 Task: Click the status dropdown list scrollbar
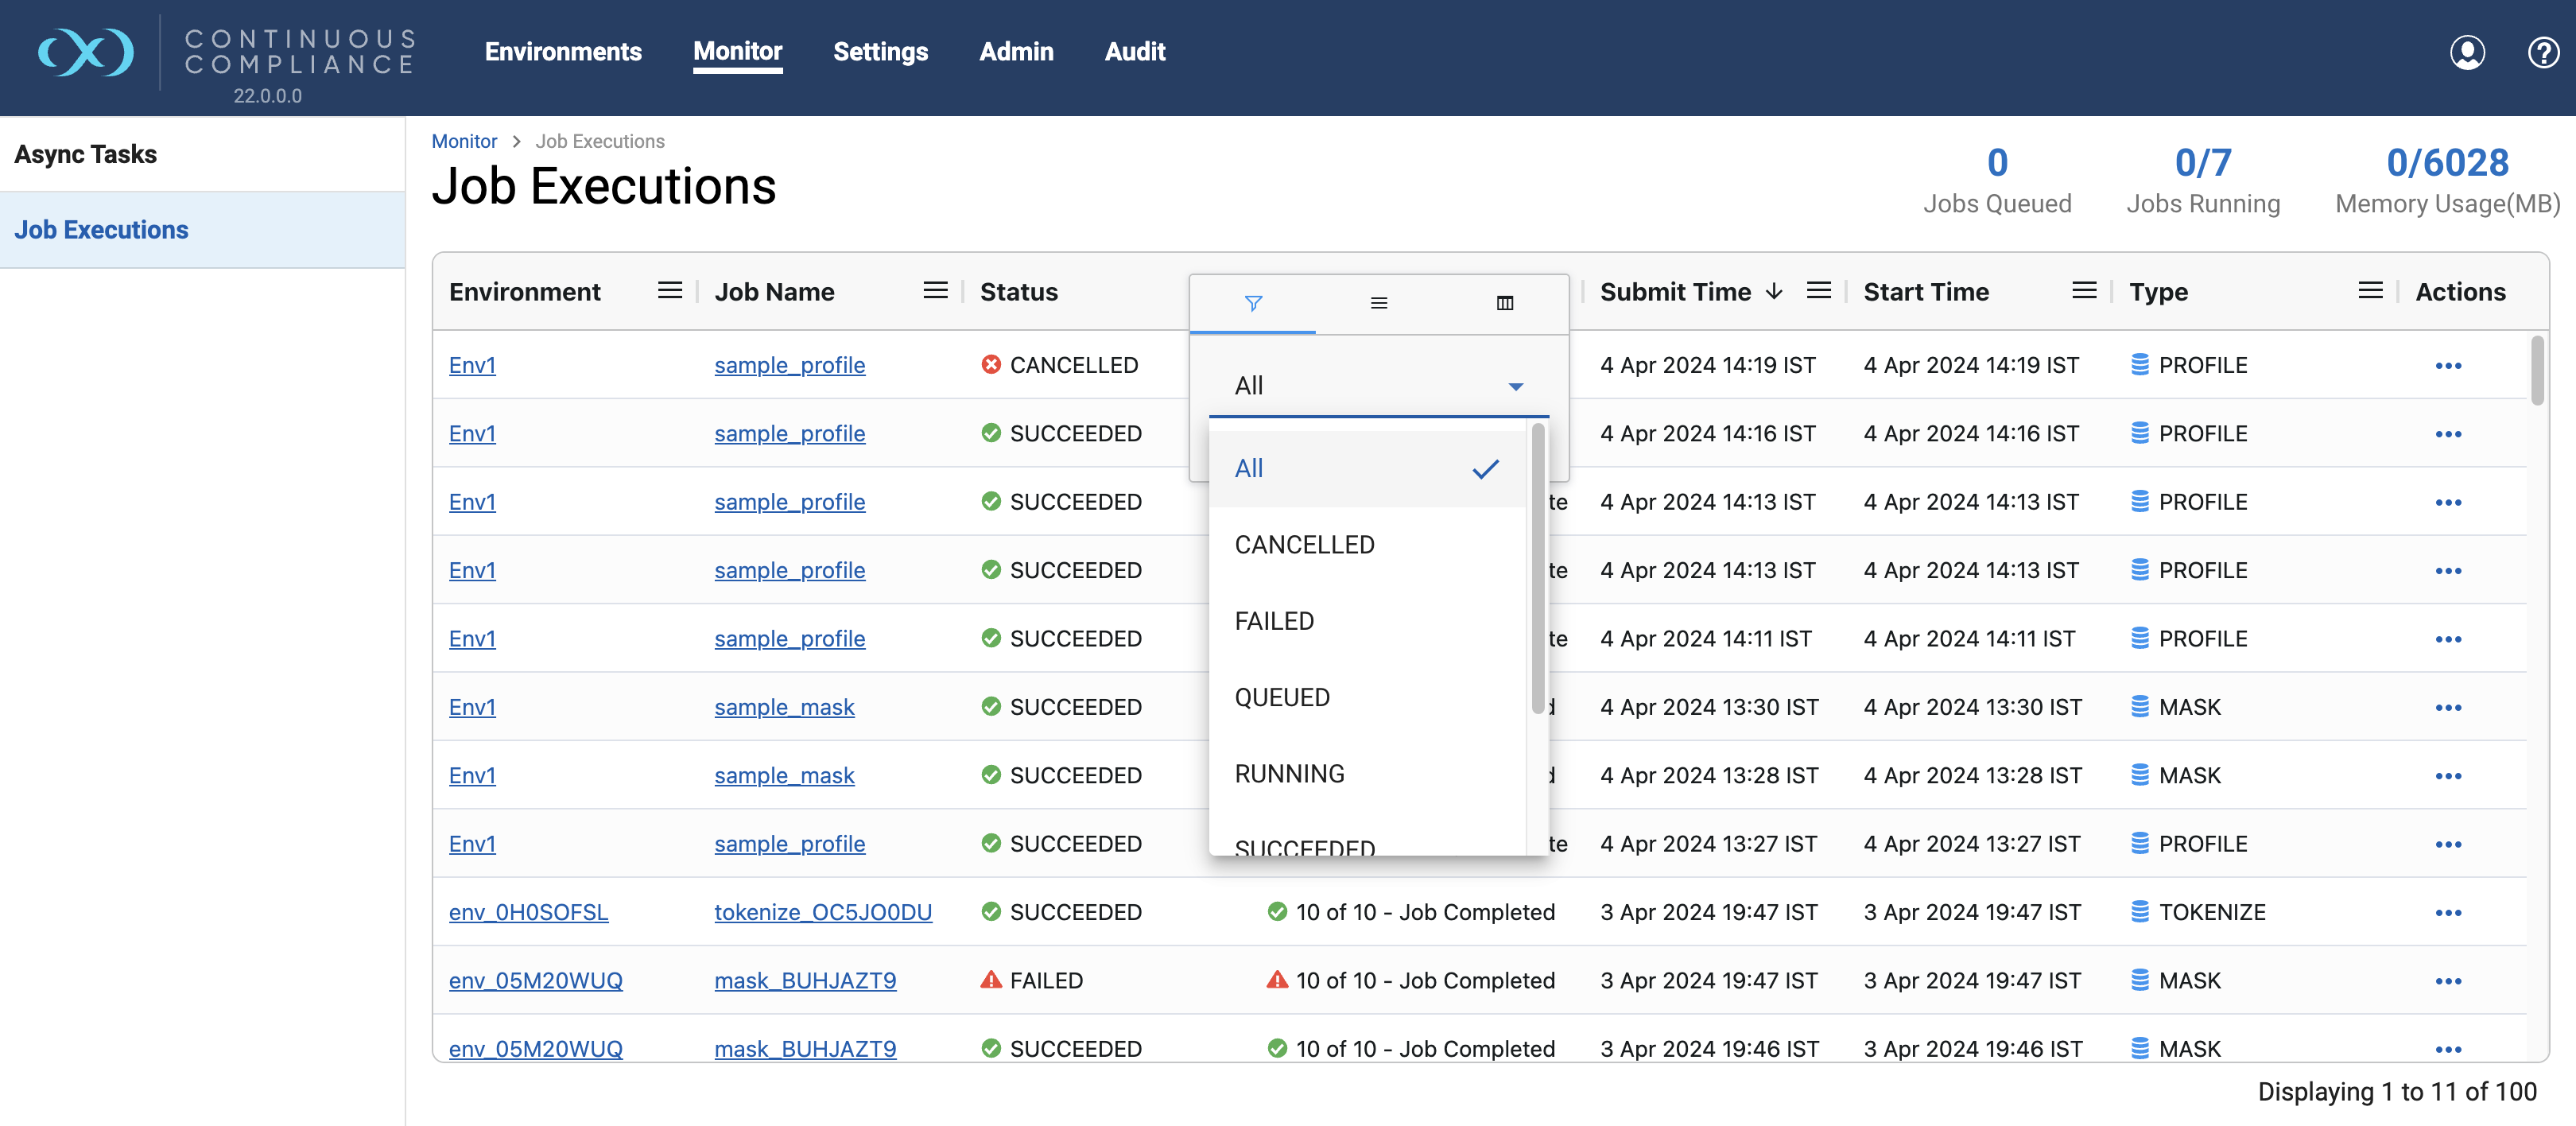click(1537, 569)
